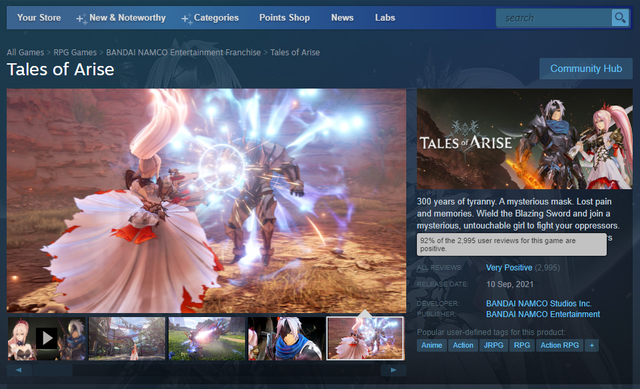Open the Categories dropdown menu
The height and width of the screenshot is (389, 640).
(210, 18)
